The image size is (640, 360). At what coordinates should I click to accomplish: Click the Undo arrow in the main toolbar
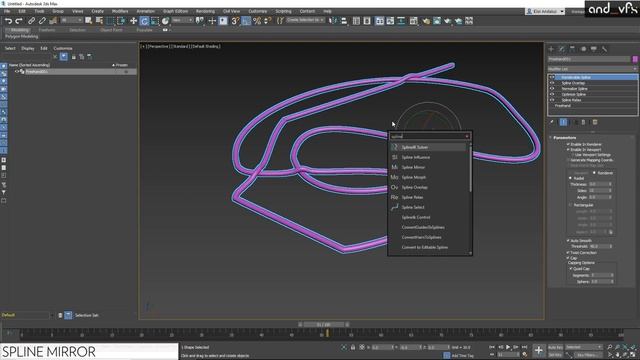[x=8, y=21]
